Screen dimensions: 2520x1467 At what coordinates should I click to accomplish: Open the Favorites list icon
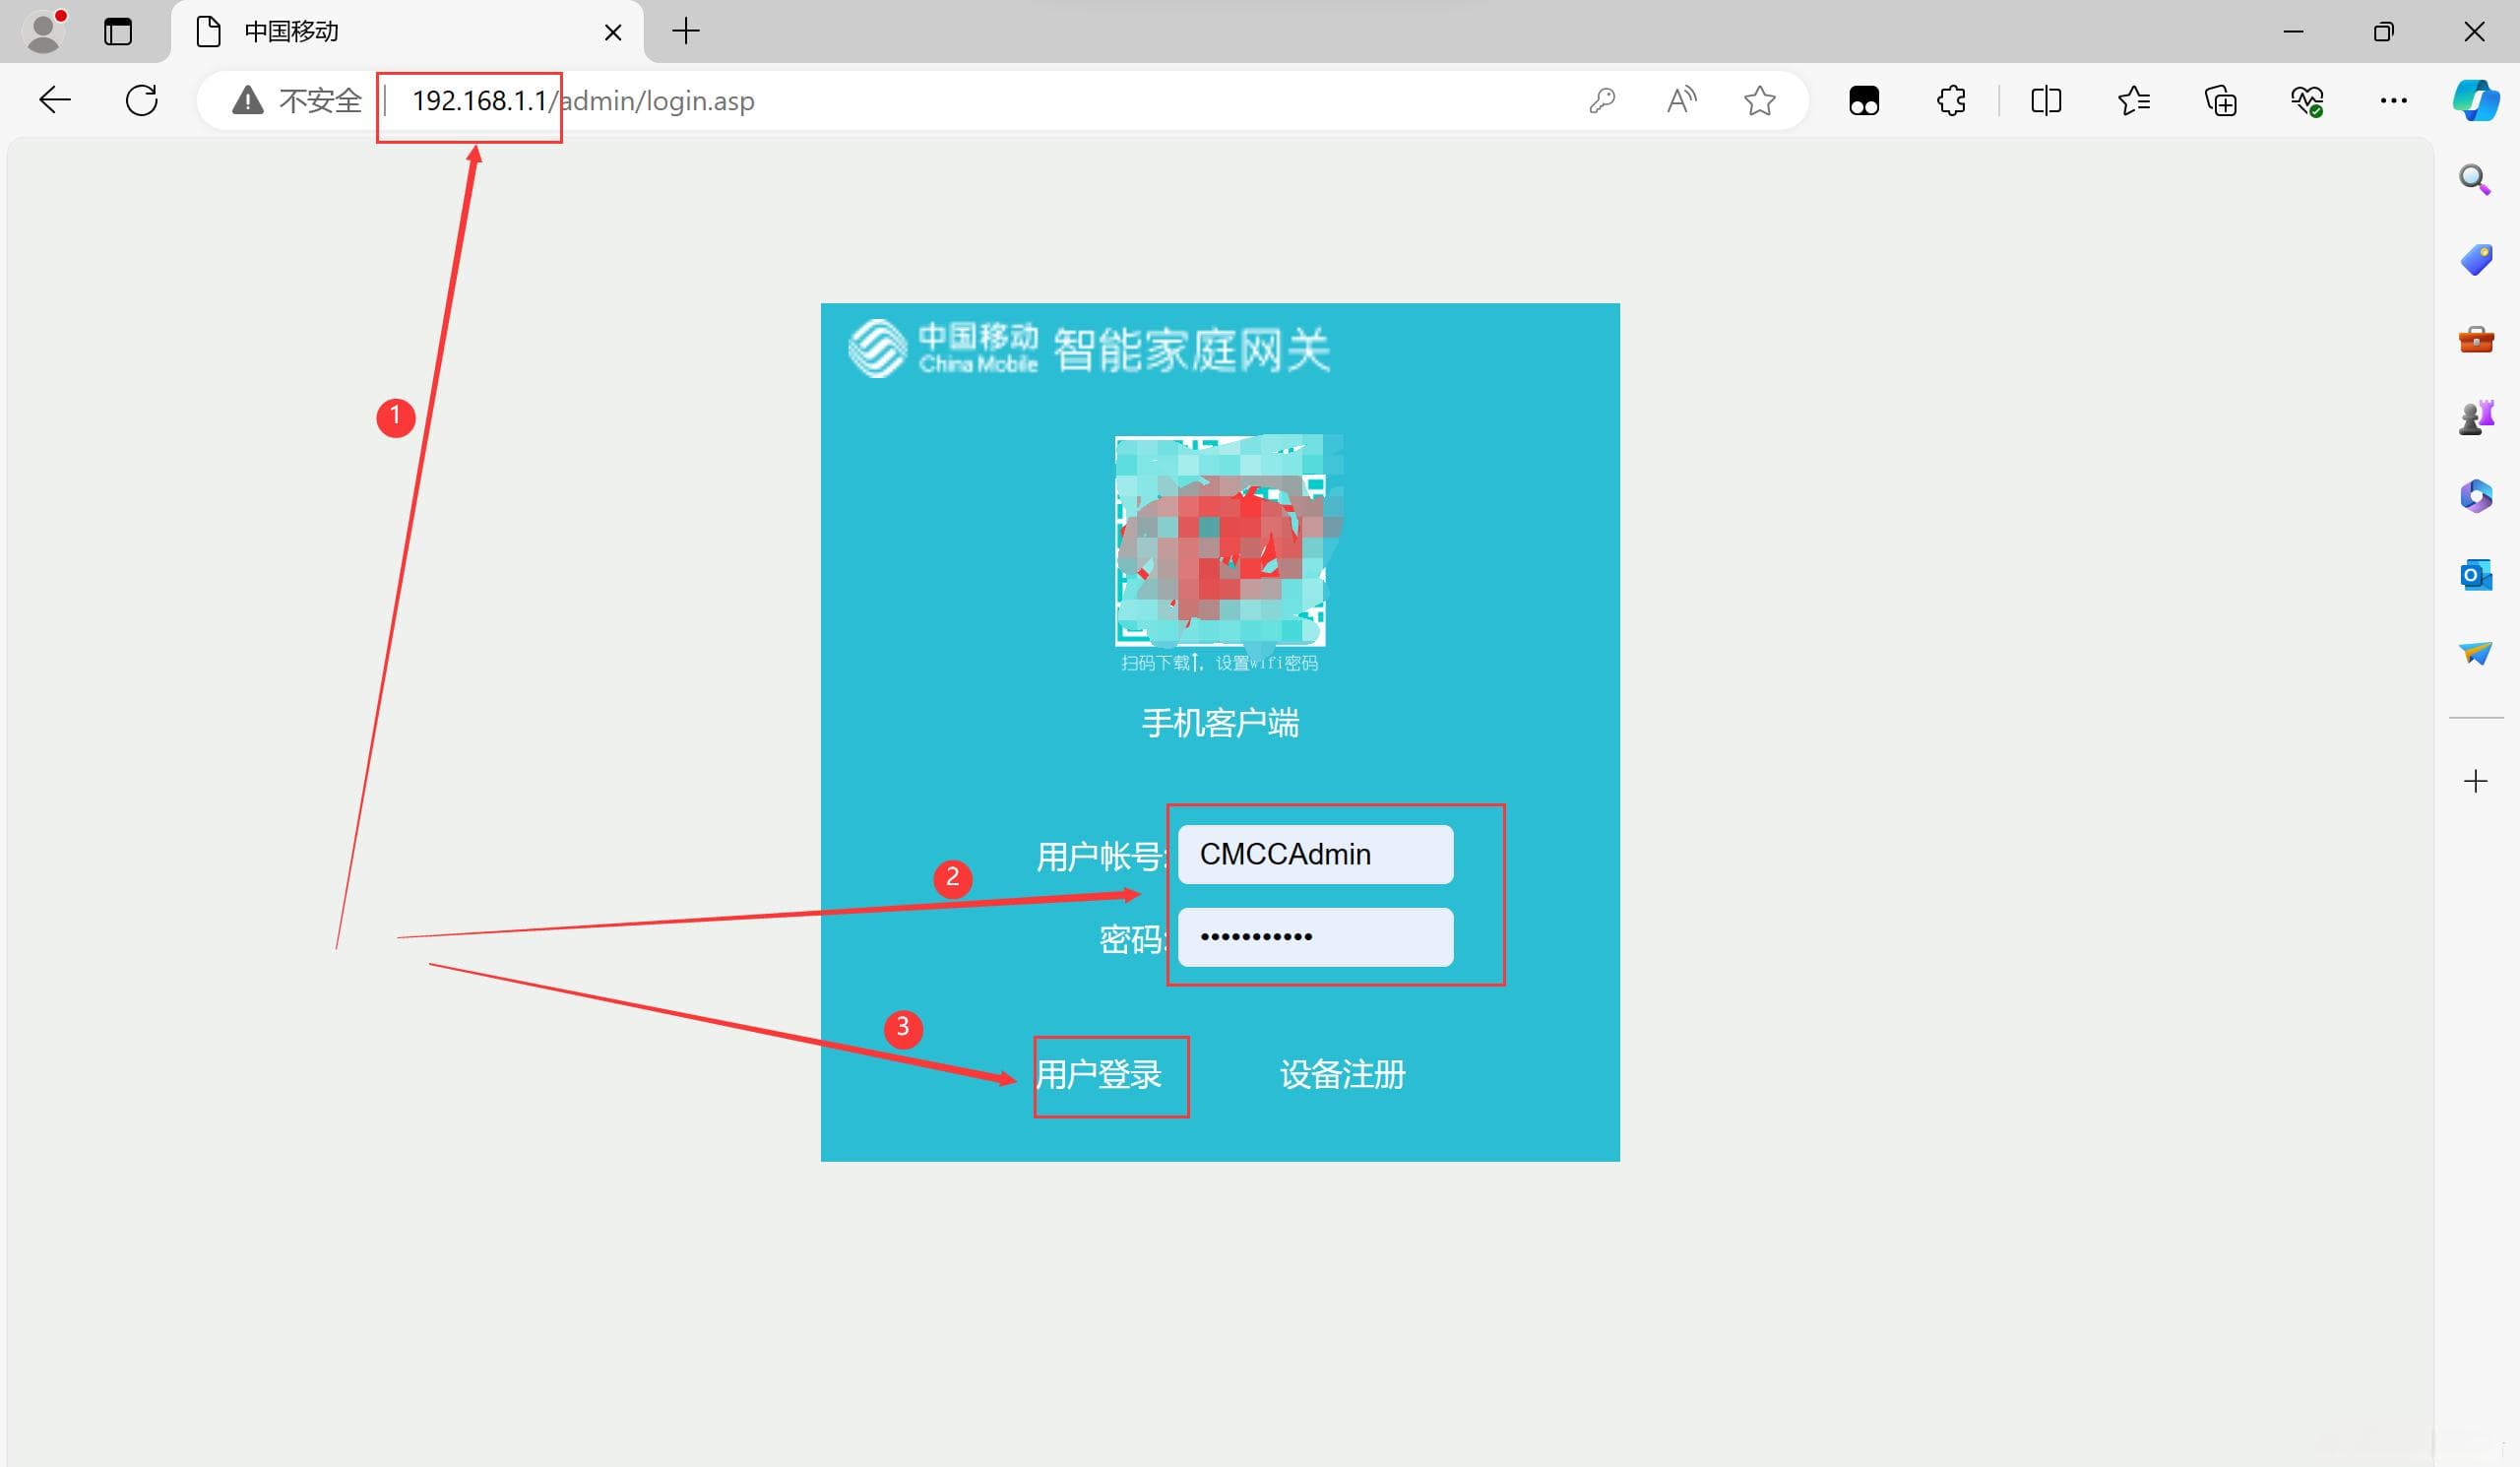click(x=2133, y=100)
